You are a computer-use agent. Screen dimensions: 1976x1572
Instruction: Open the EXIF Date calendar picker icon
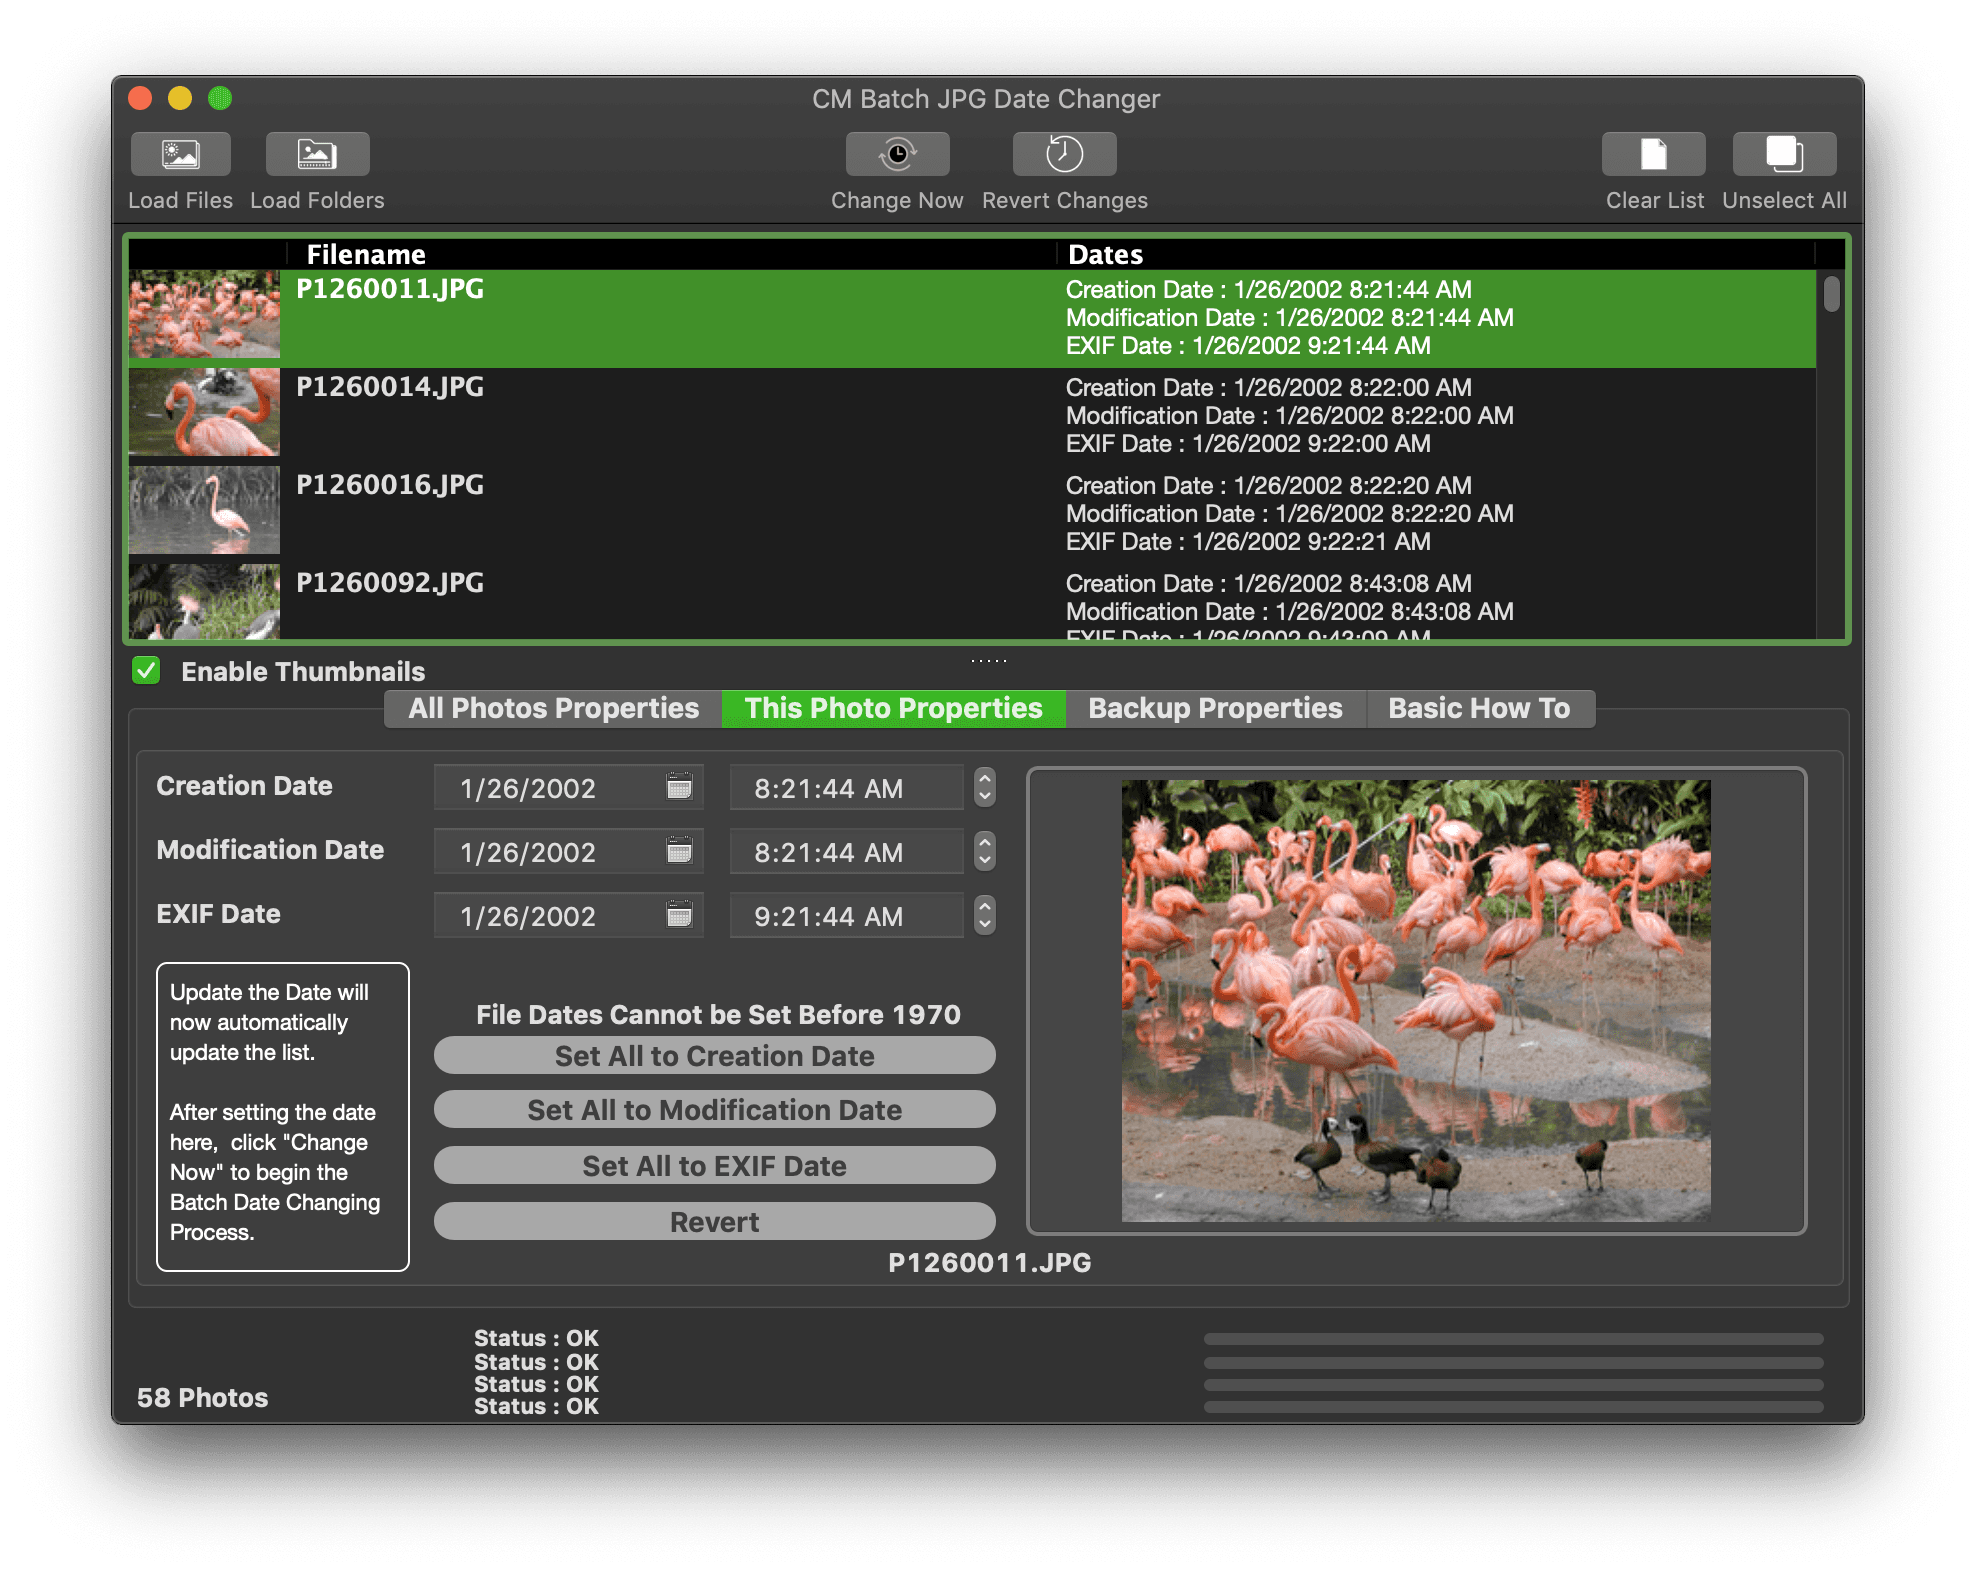[x=679, y=915]
